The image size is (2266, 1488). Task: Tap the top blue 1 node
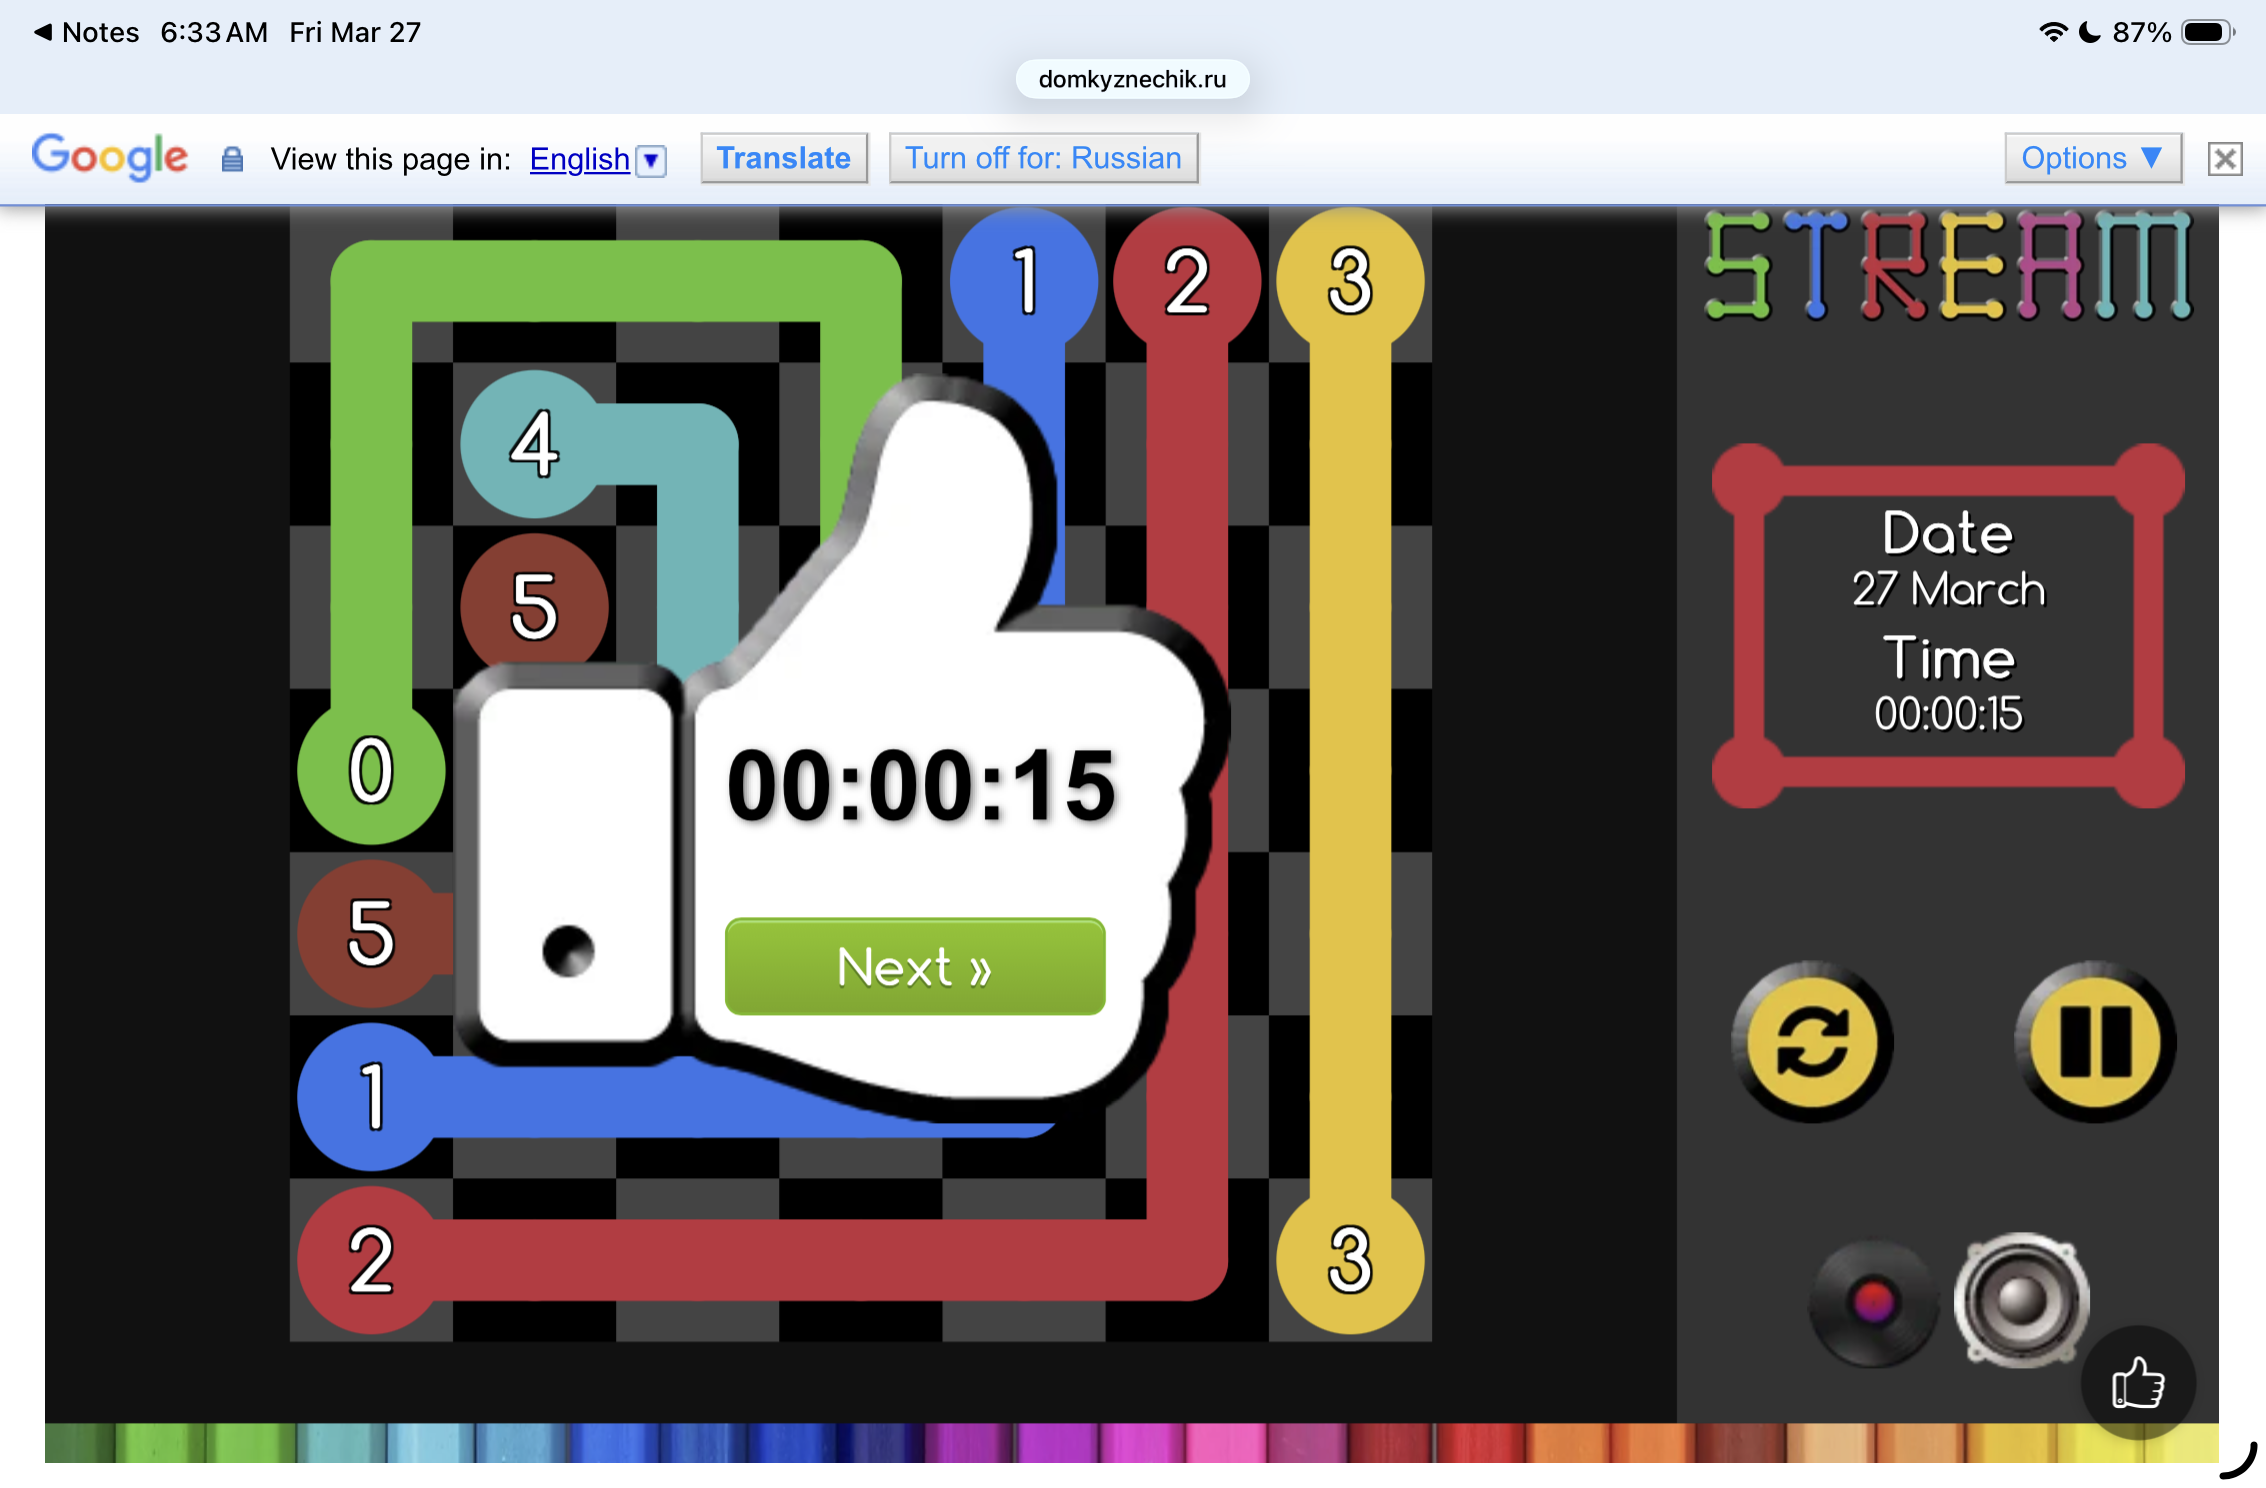[x=1024, y=281]
